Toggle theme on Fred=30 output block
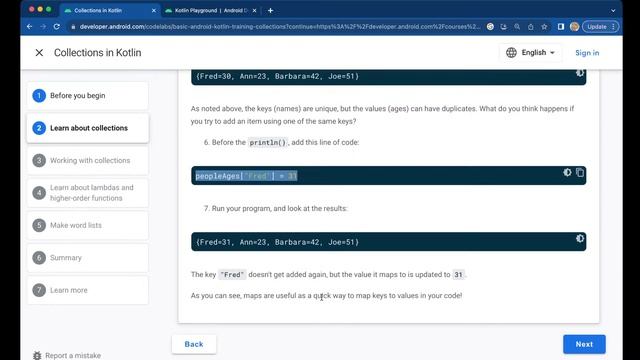 [580, 73]
